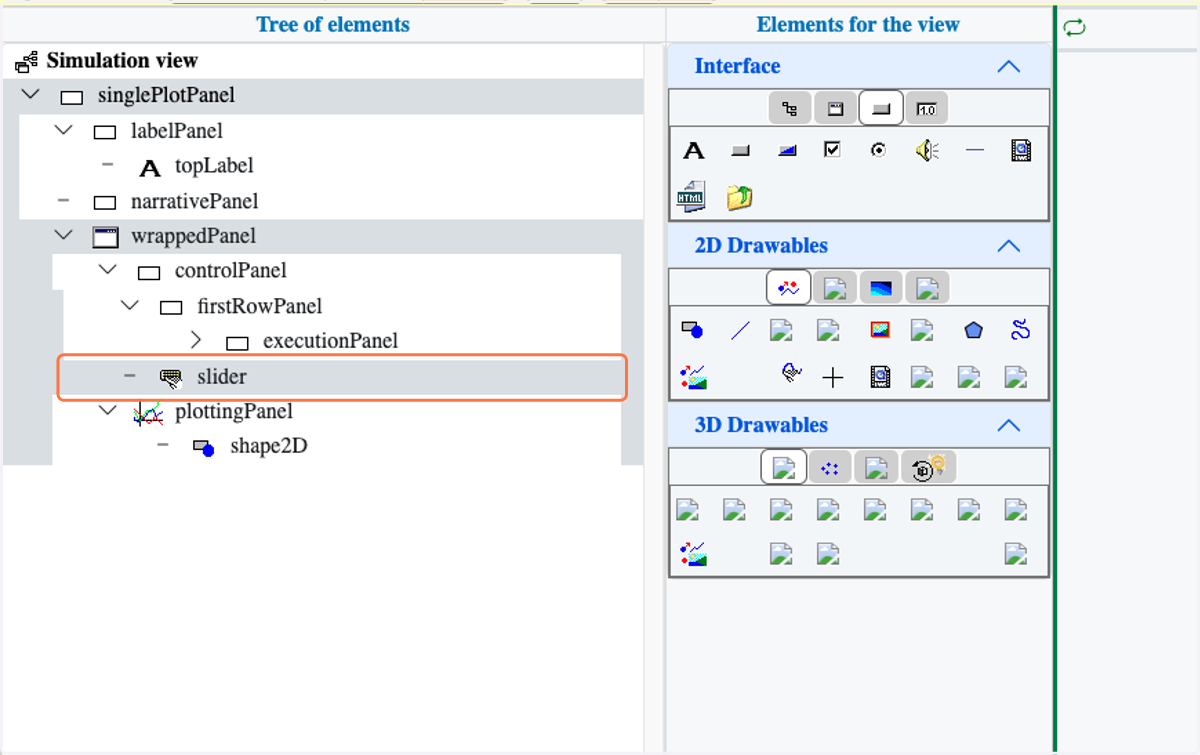Select the yellow folder upload icon

point(739,197)
